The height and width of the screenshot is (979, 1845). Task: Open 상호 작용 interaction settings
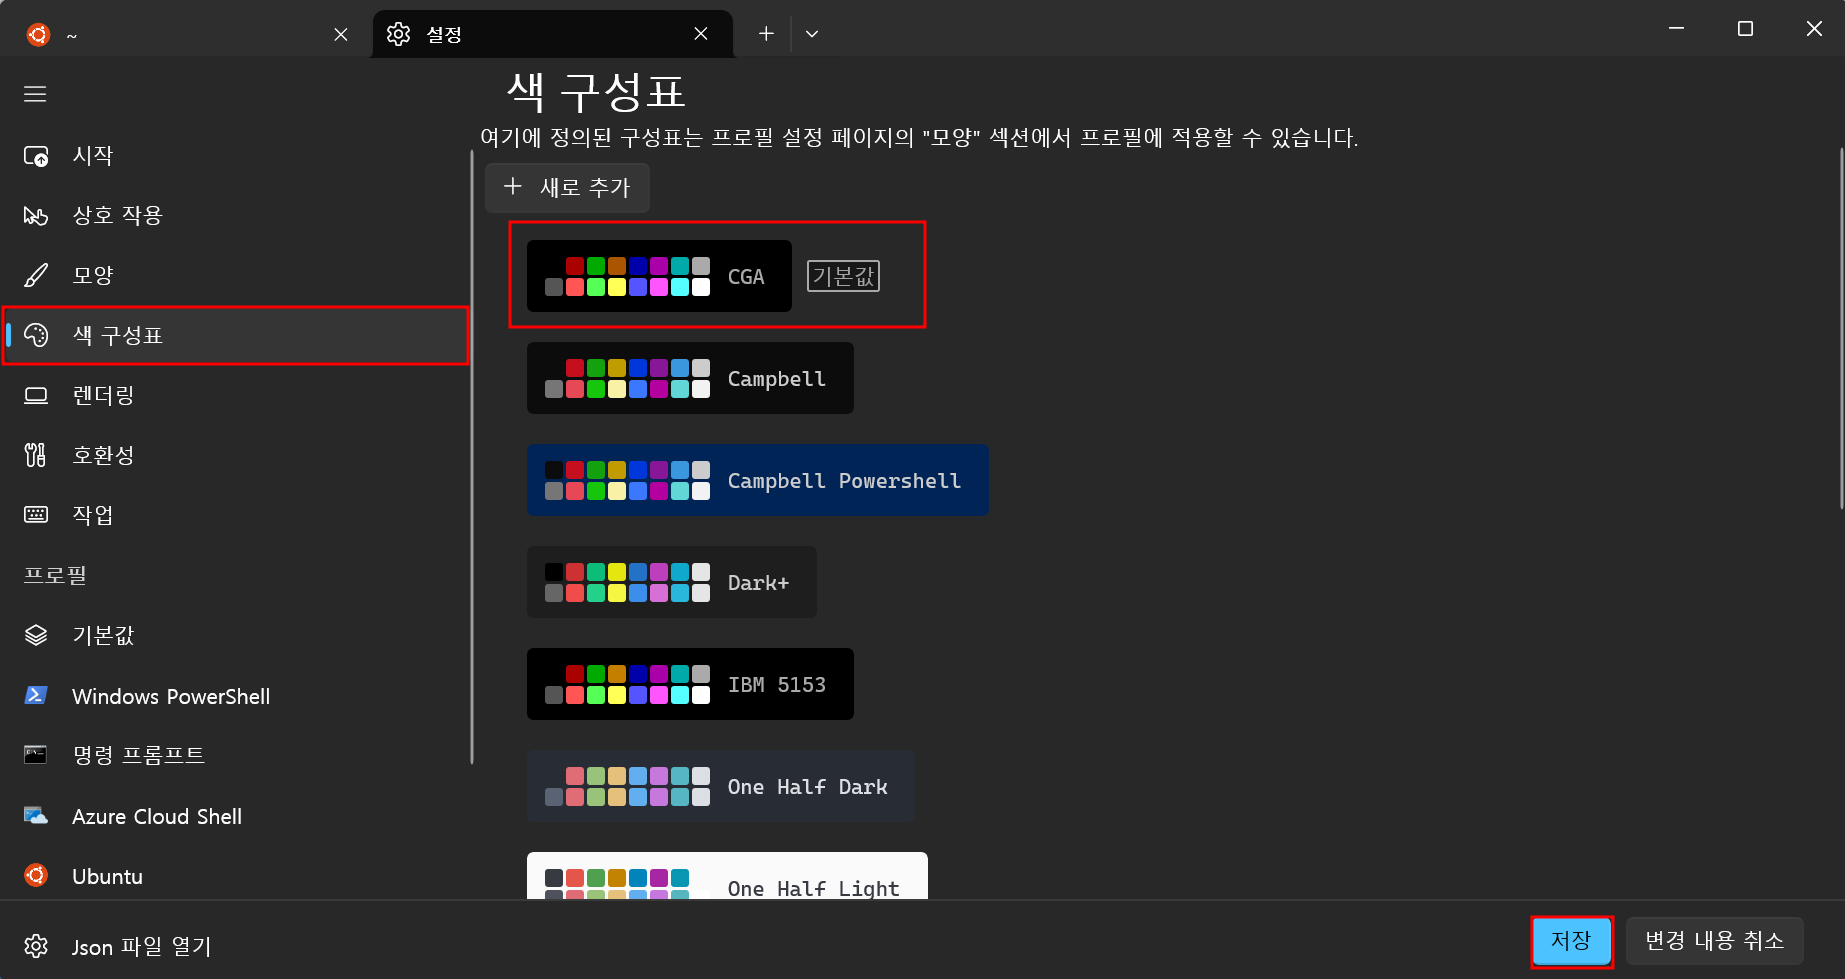click(x=236, y=215)
